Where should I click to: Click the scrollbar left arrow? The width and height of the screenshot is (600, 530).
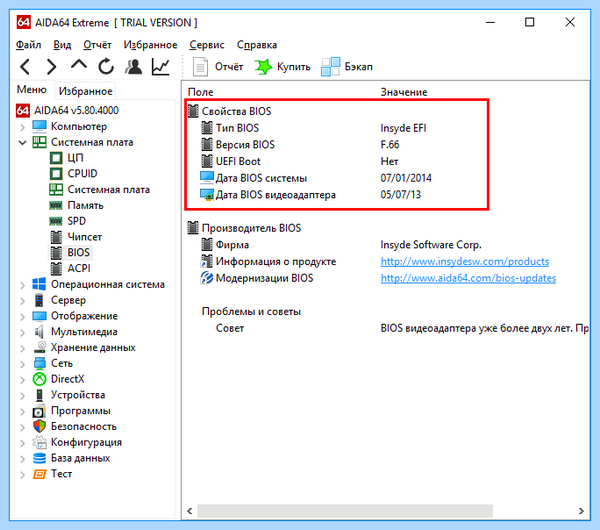coord(190,511)
